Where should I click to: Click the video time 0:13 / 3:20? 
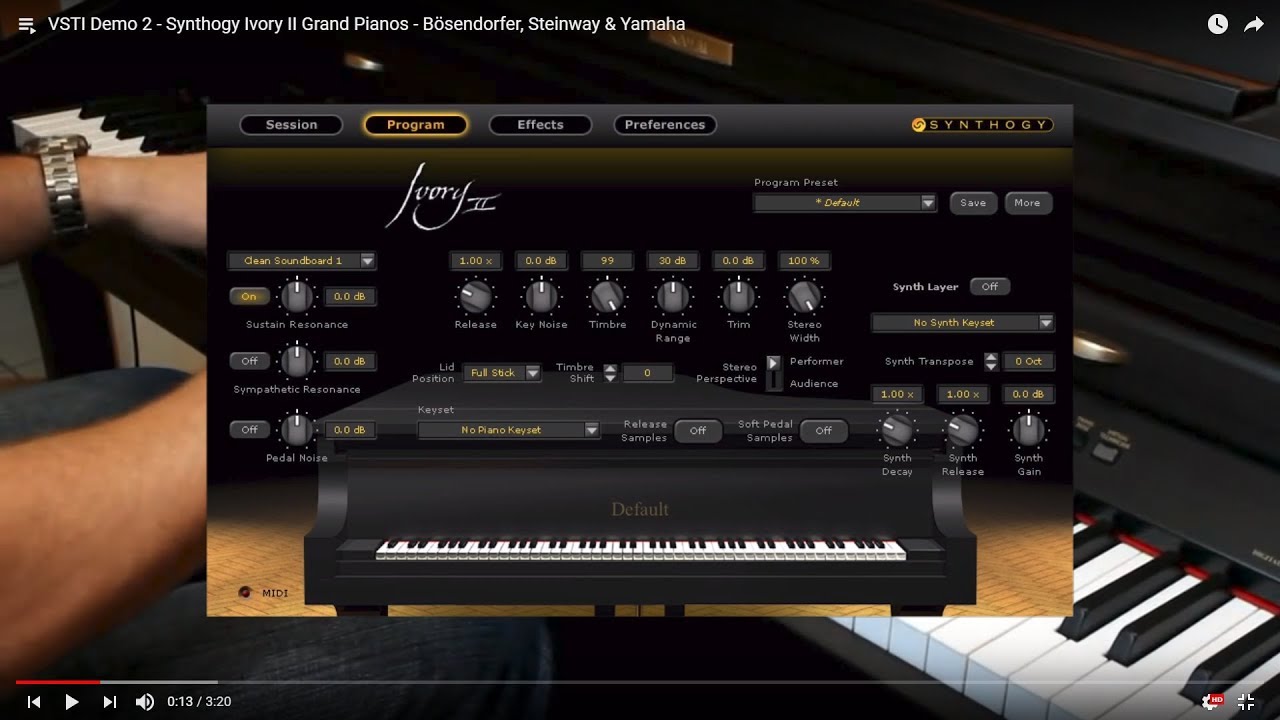pos(199,702)
